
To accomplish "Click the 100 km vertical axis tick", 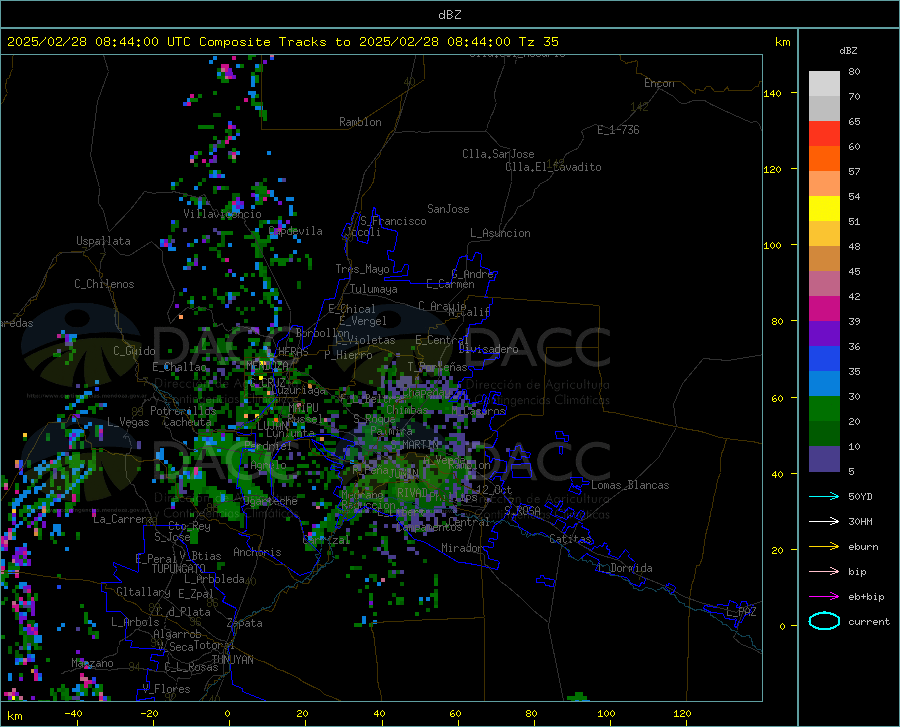I will [x=772, y=245].
